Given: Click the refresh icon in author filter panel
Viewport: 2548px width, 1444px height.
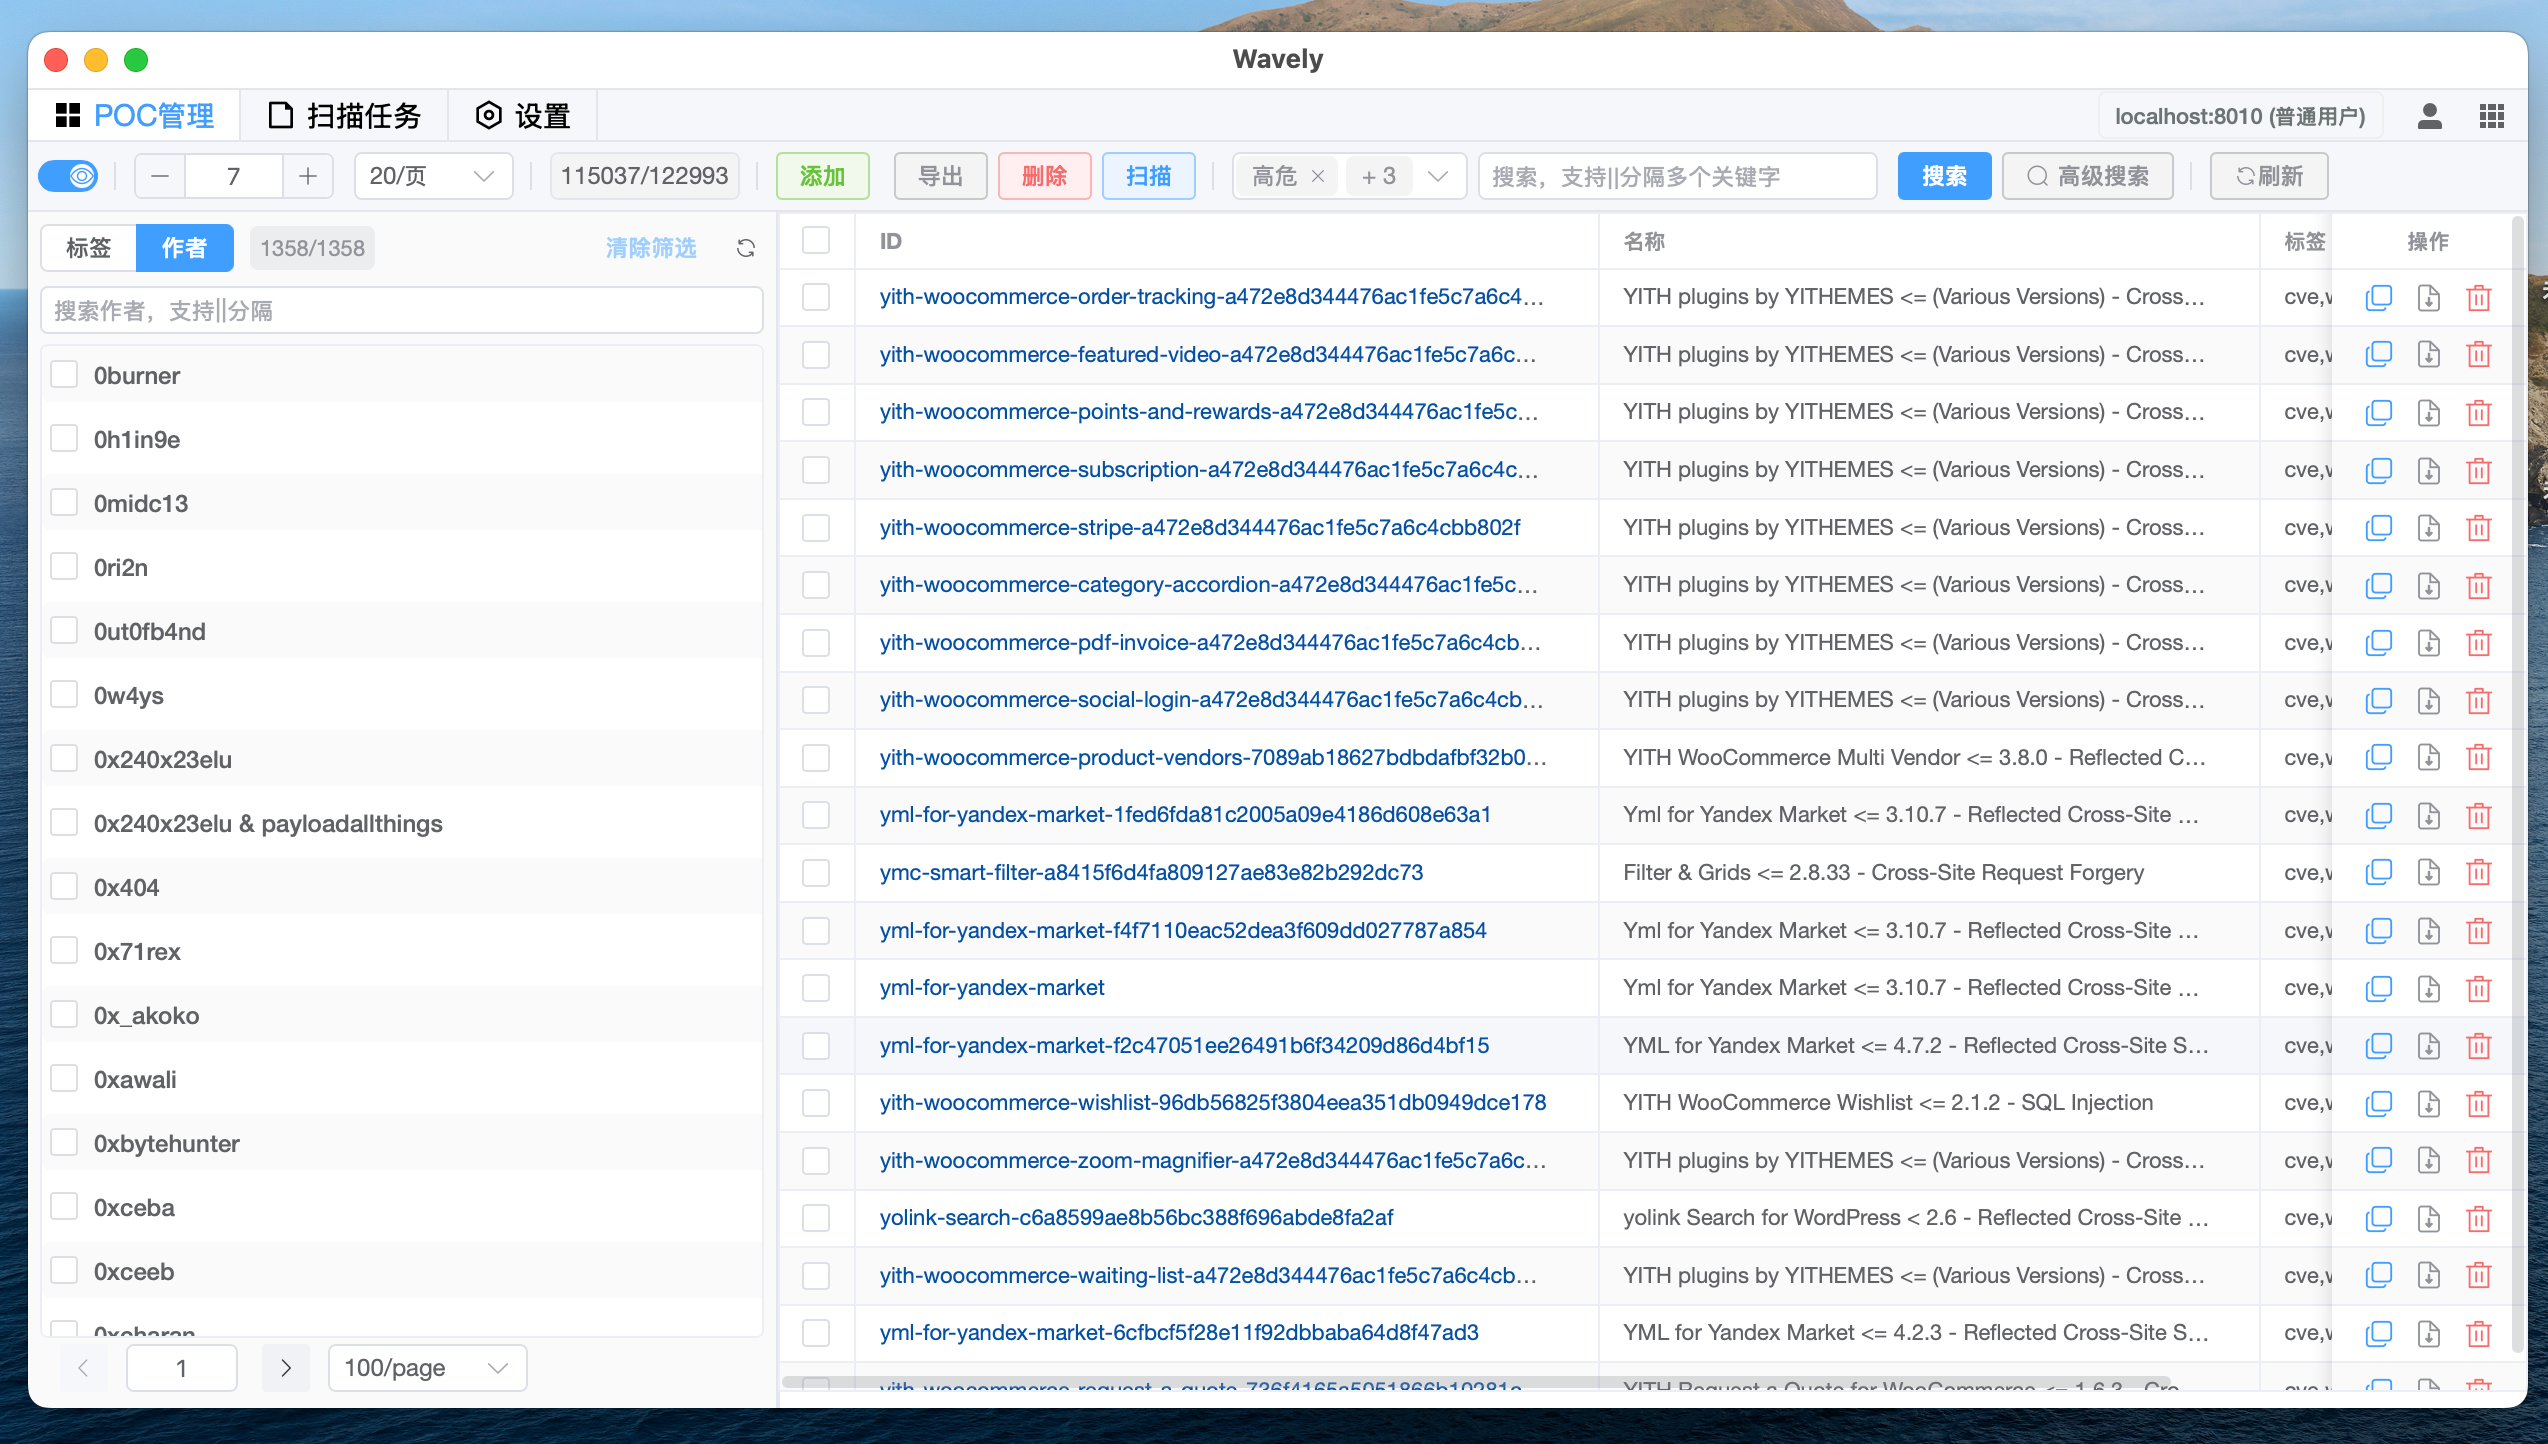Looking at the screenshot, I should coord(746,248).
